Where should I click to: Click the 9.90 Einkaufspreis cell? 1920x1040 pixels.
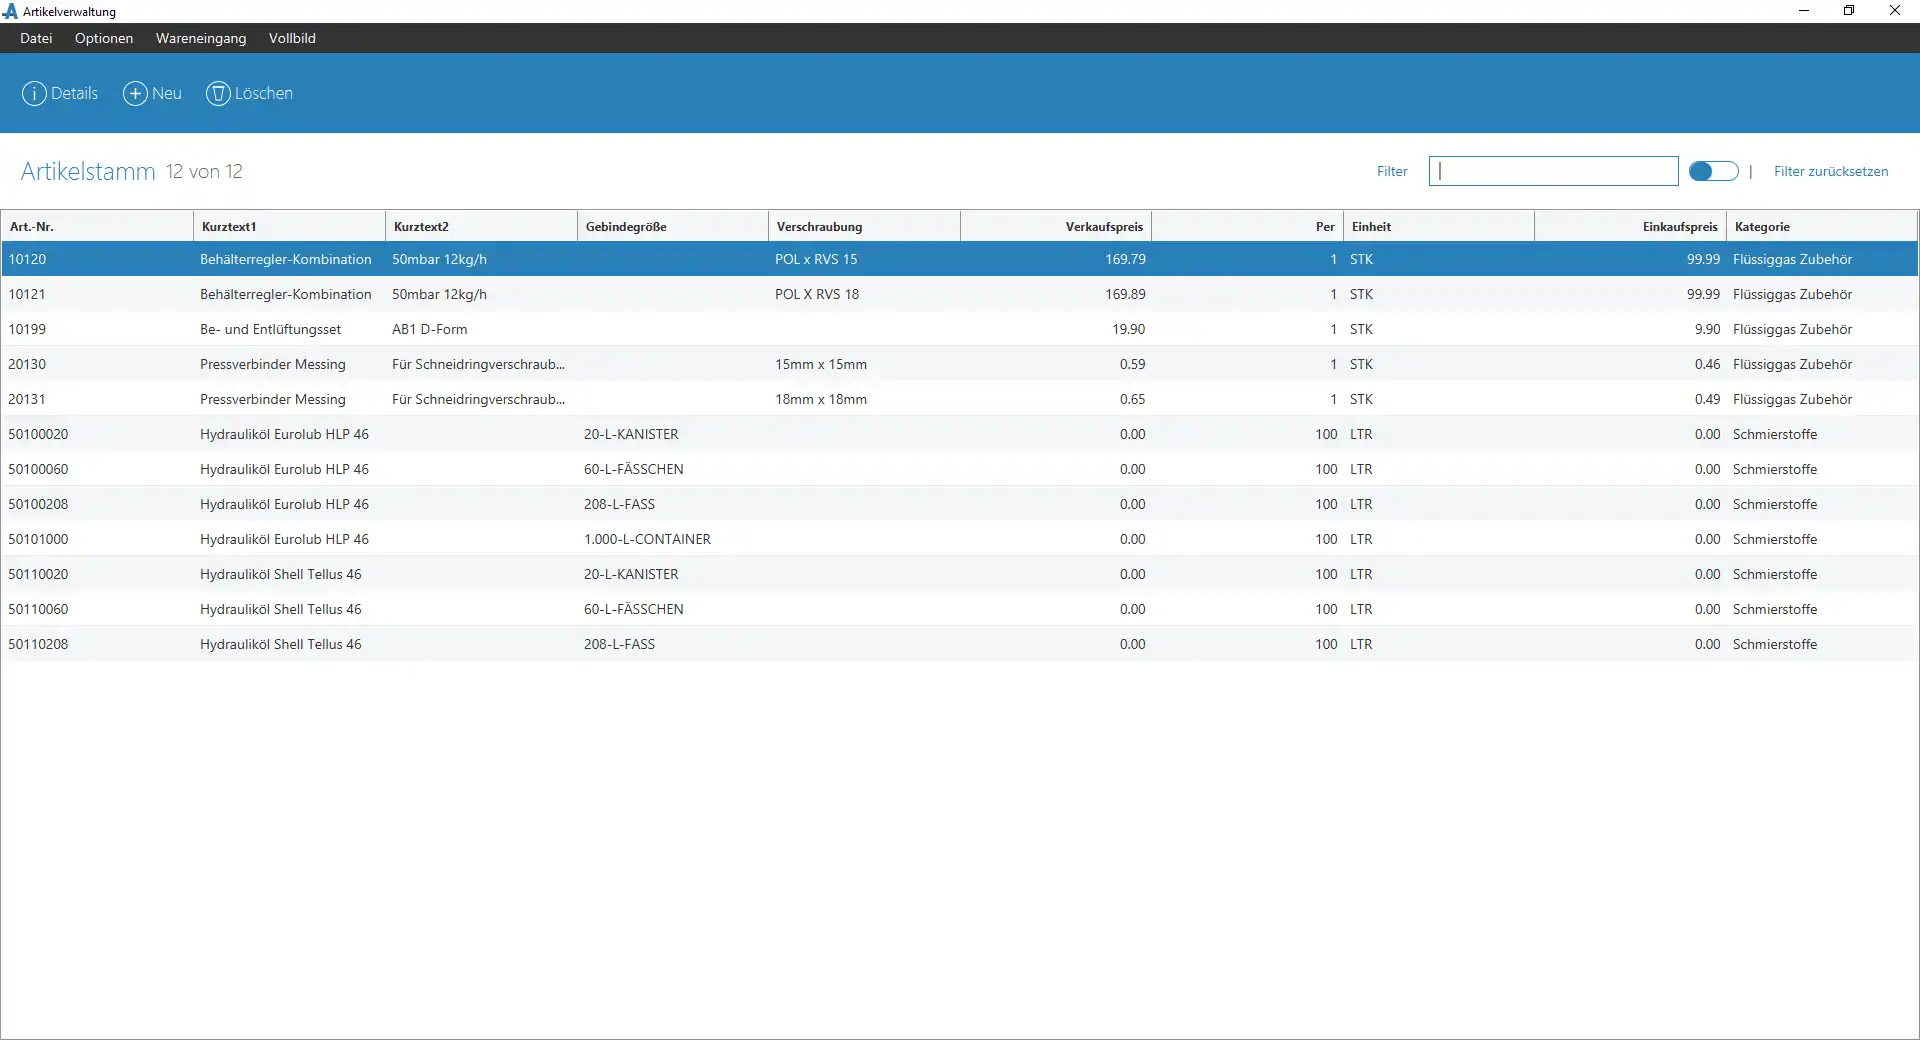tap(1707, 329)
